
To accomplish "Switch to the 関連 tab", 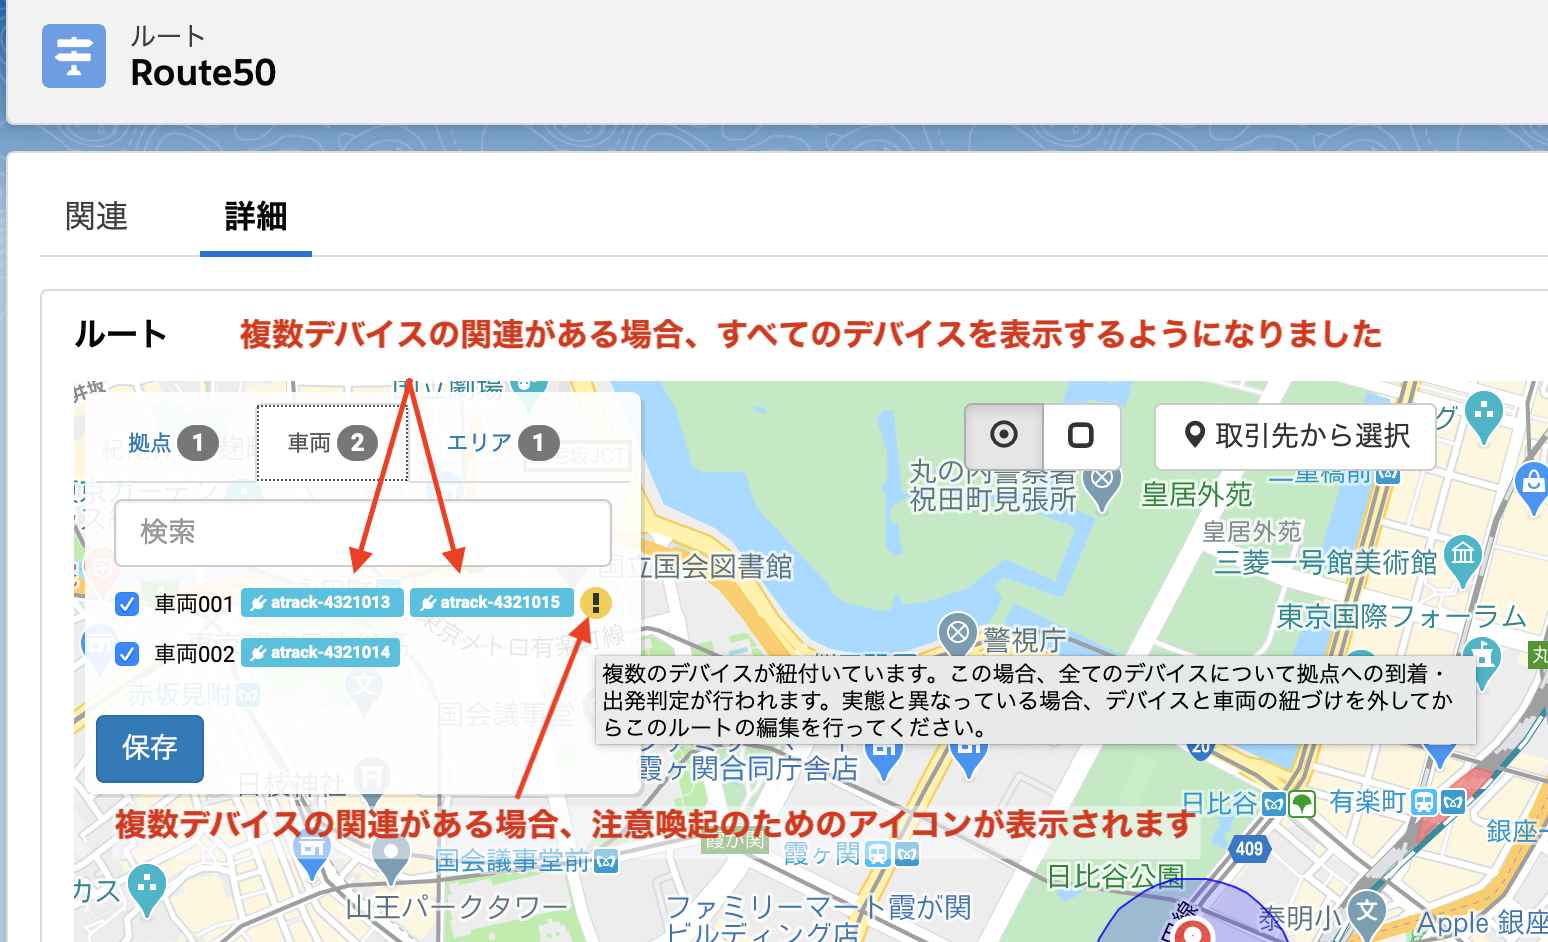I will tap(96, 216).
